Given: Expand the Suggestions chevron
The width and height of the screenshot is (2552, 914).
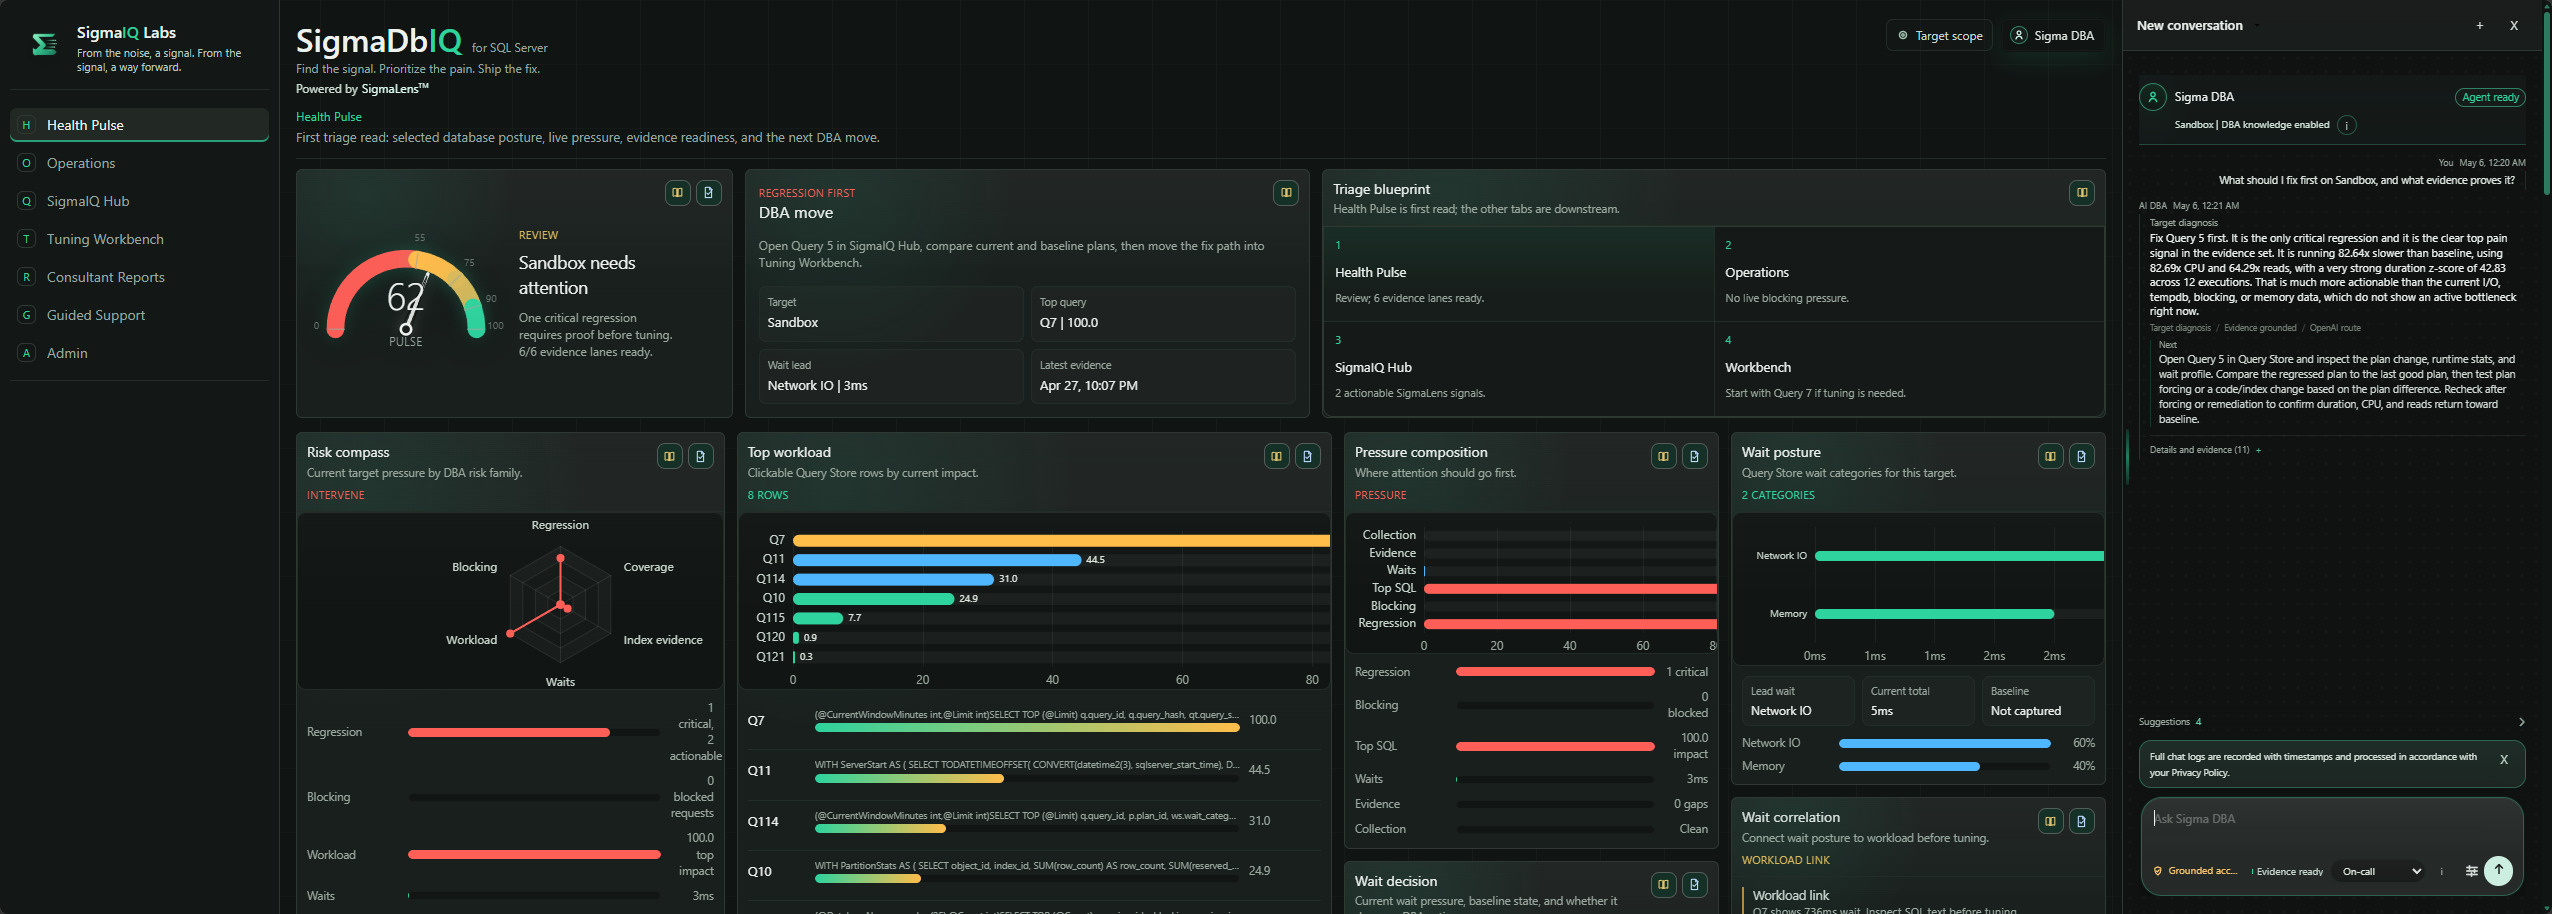Looking at the screenshot, I should [2521, 722].
